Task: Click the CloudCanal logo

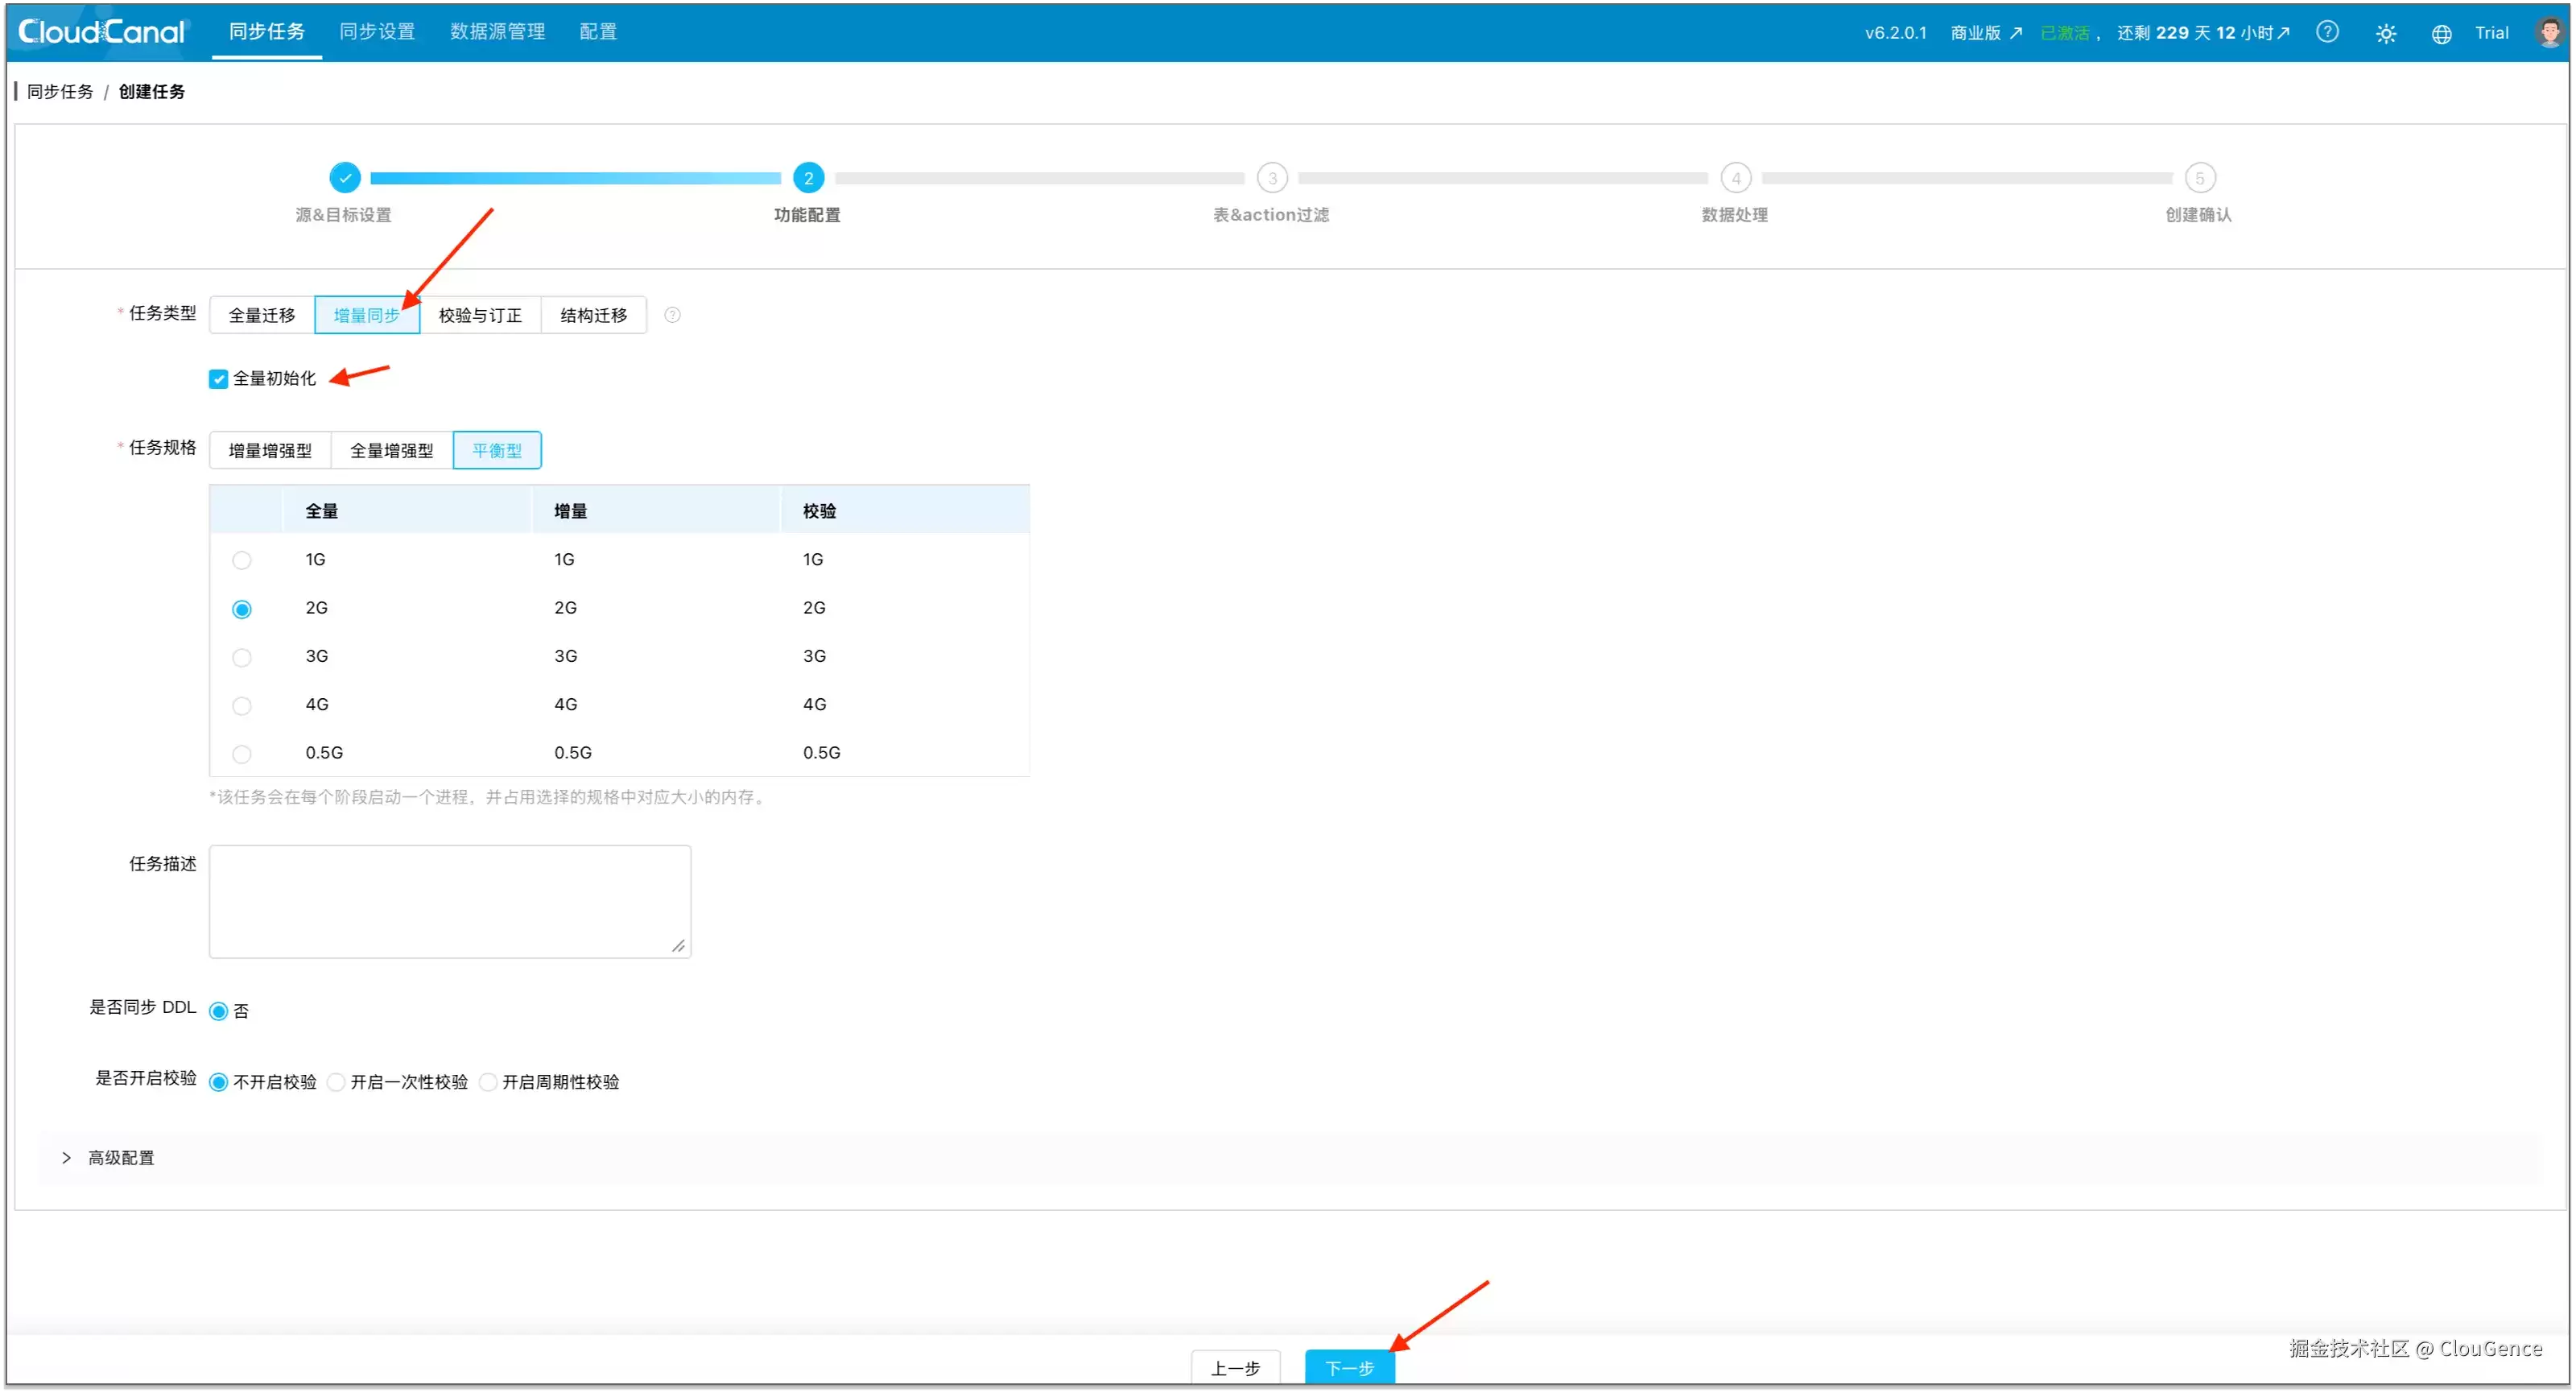Action: coord(102,32)
